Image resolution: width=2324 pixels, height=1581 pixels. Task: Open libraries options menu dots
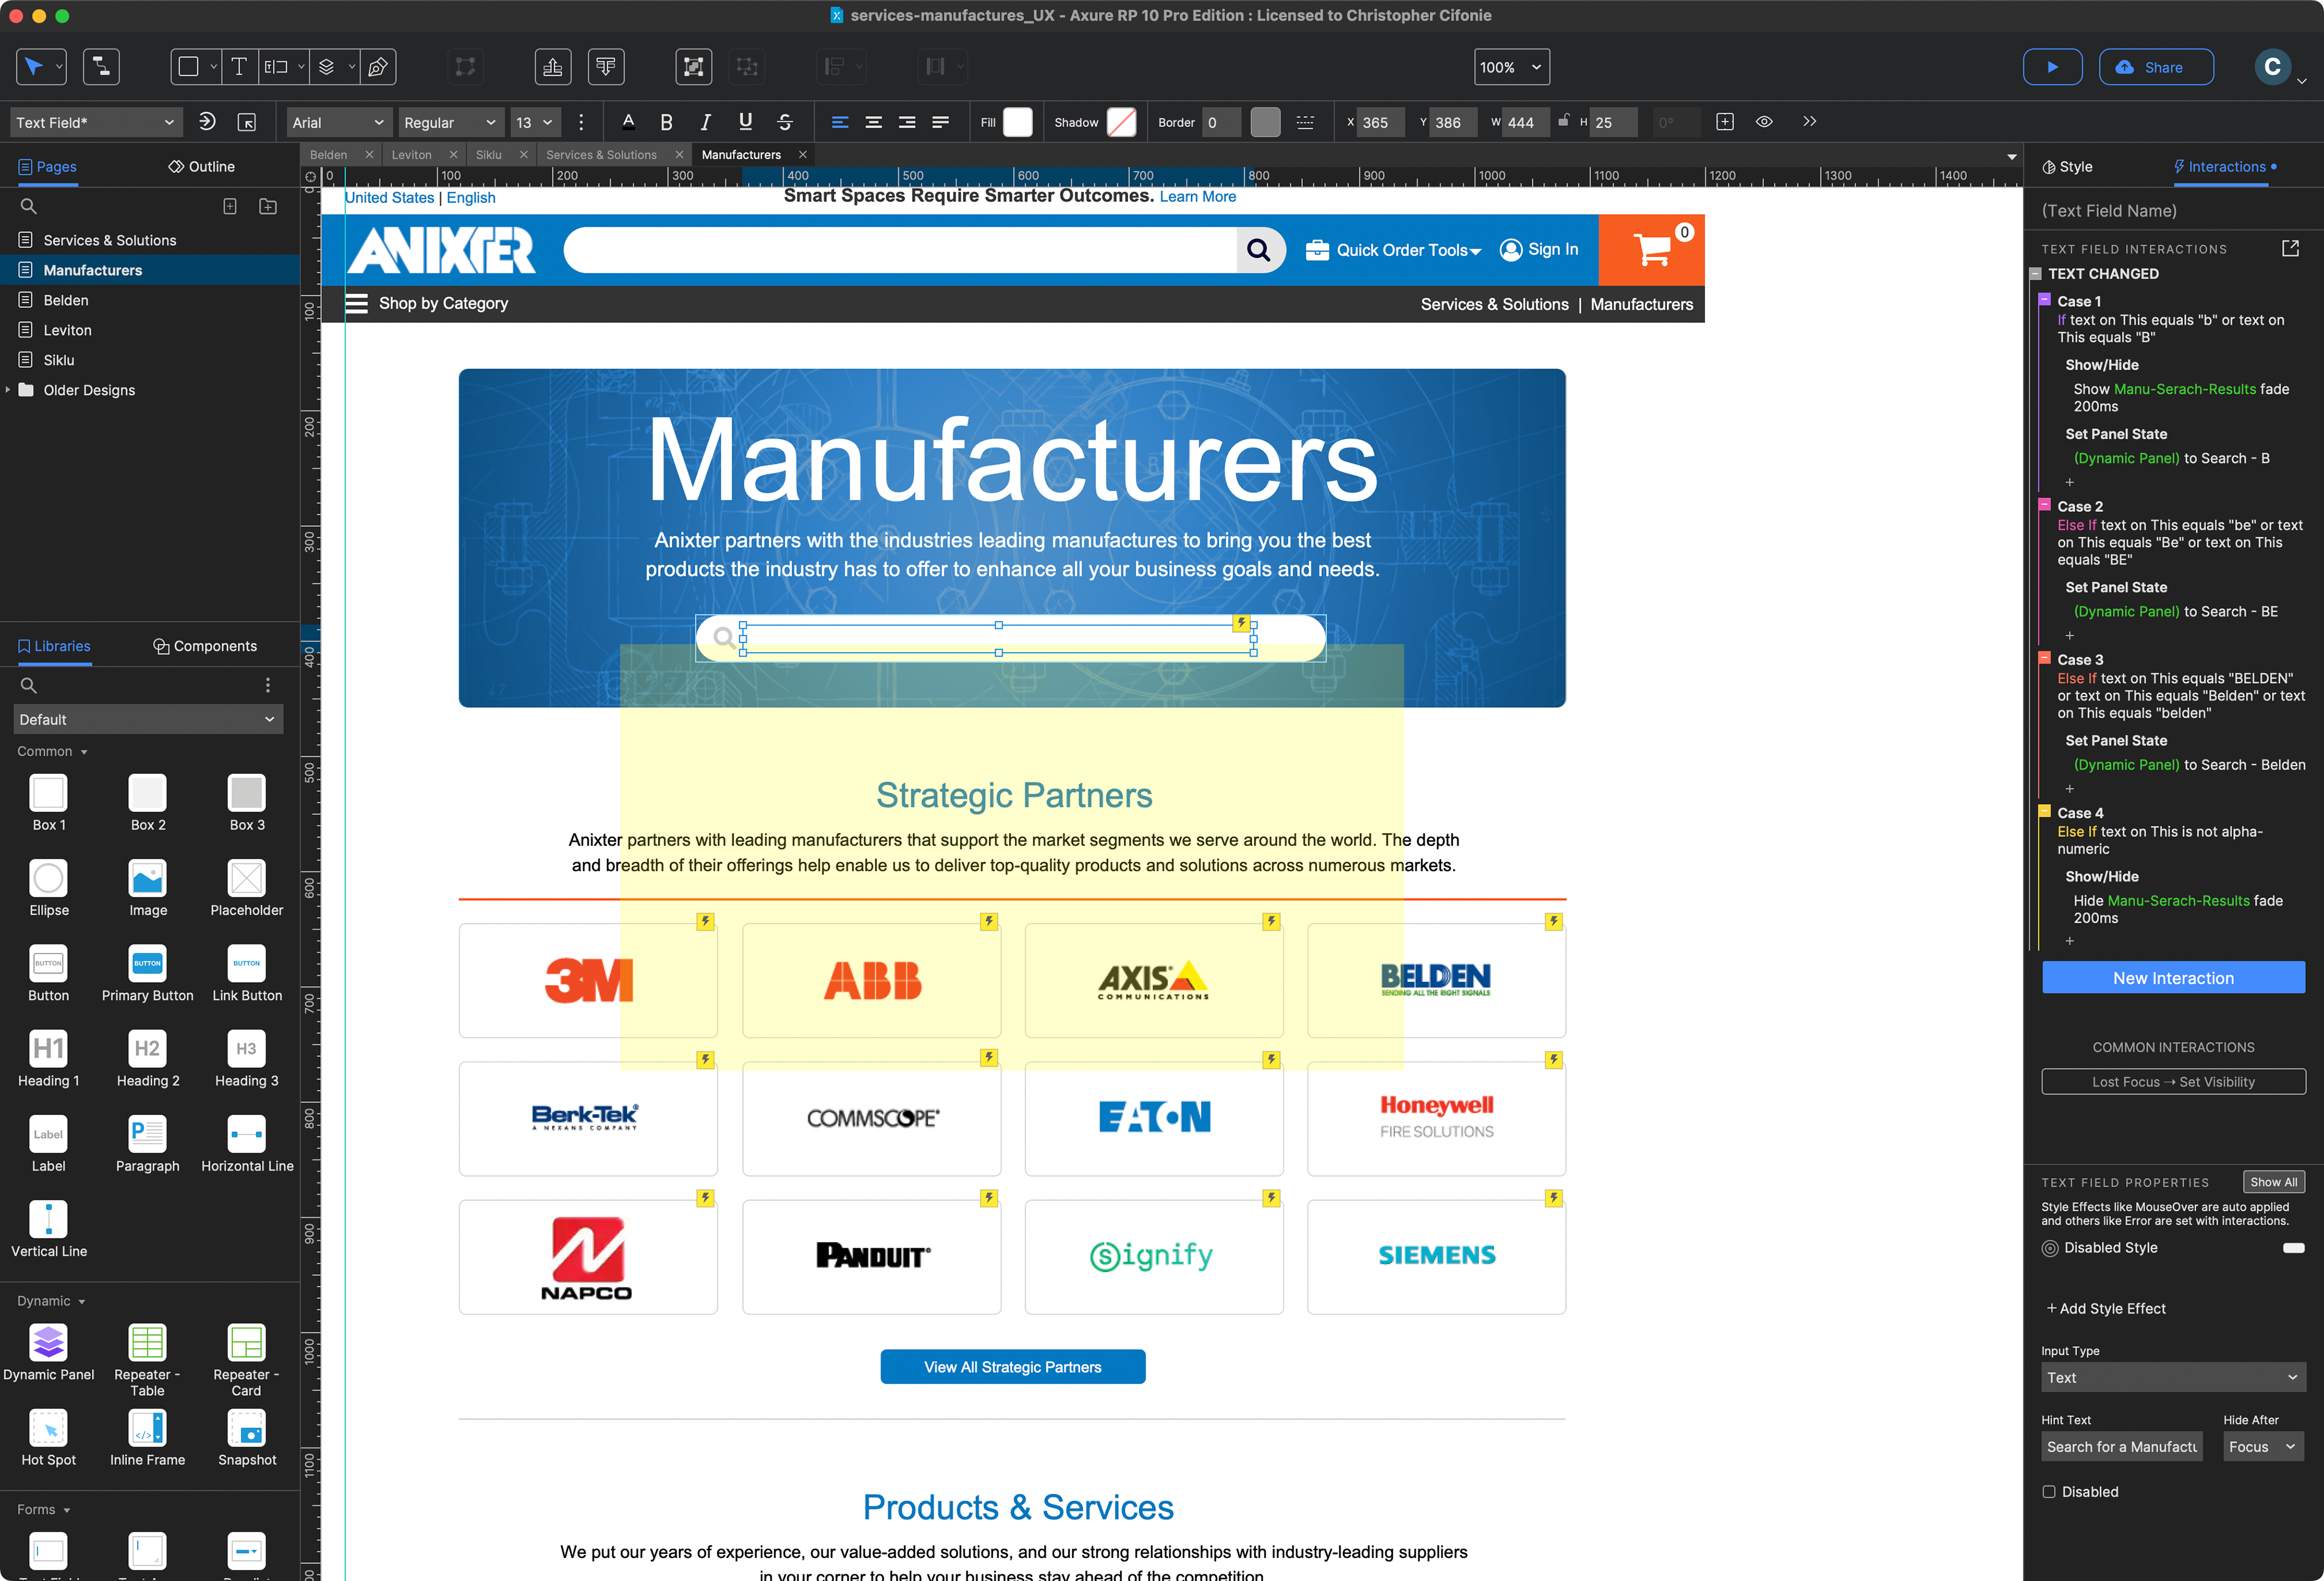pyautogui.click(x=267, y=685)
